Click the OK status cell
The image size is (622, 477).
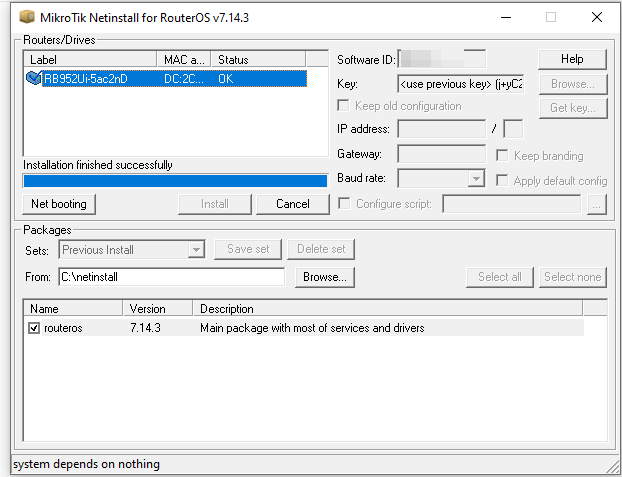[226, 79]
